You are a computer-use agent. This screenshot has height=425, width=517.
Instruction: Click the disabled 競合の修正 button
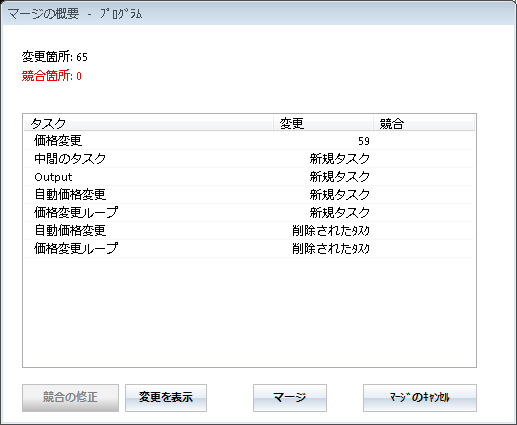(70, 398)
